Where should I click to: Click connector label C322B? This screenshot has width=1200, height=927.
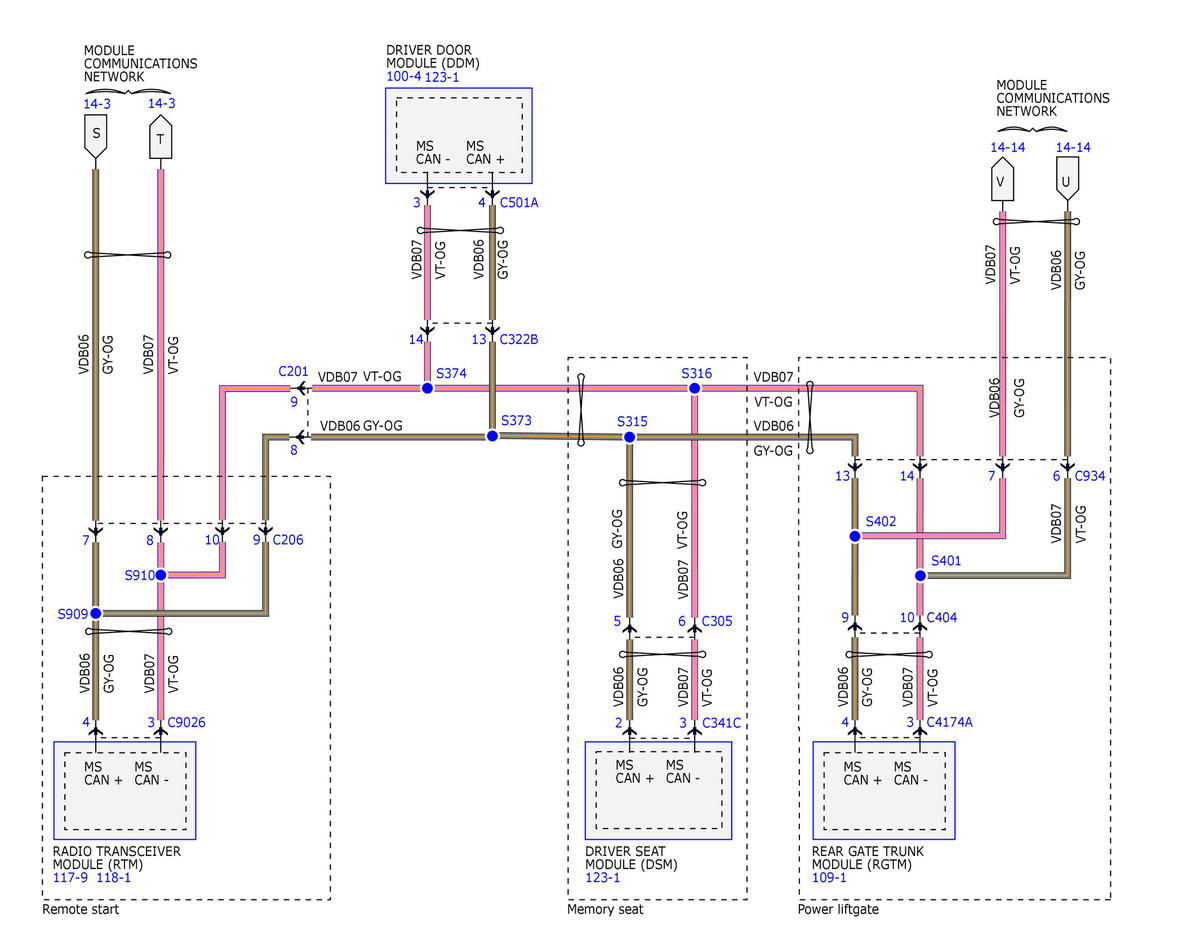[519, 340]
